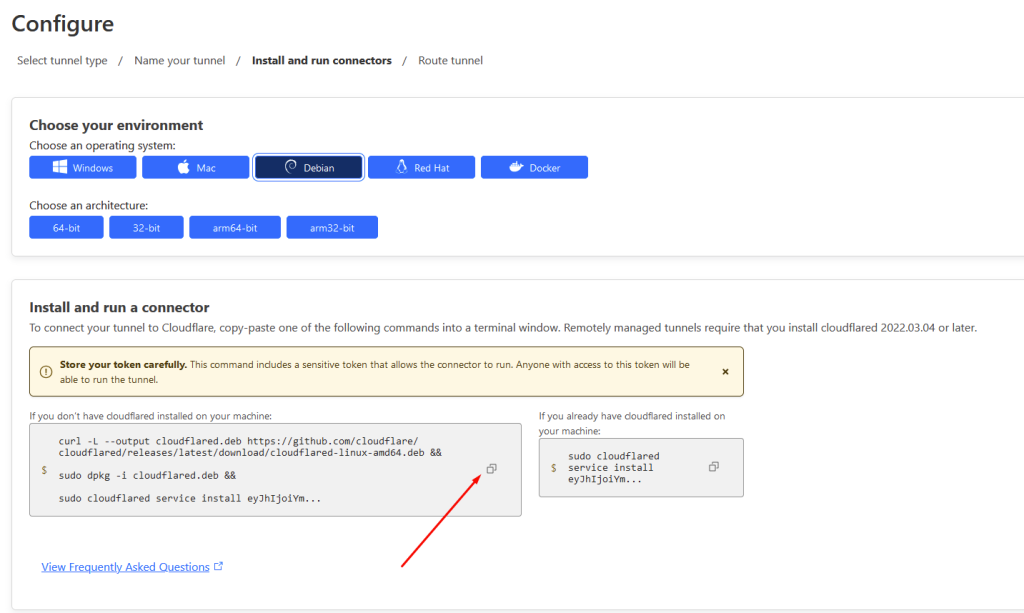Choose the arm64-bit architecture

pos(234,227)
